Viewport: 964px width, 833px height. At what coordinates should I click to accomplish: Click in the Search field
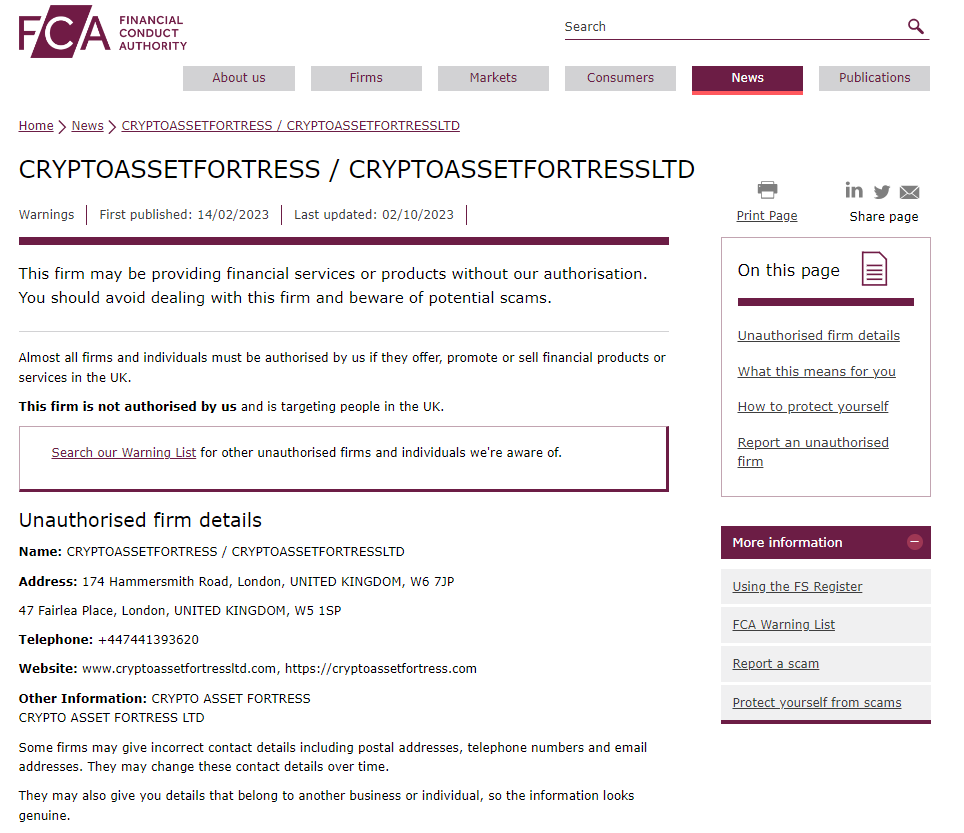pyautogui.click(x=730, y=27)
